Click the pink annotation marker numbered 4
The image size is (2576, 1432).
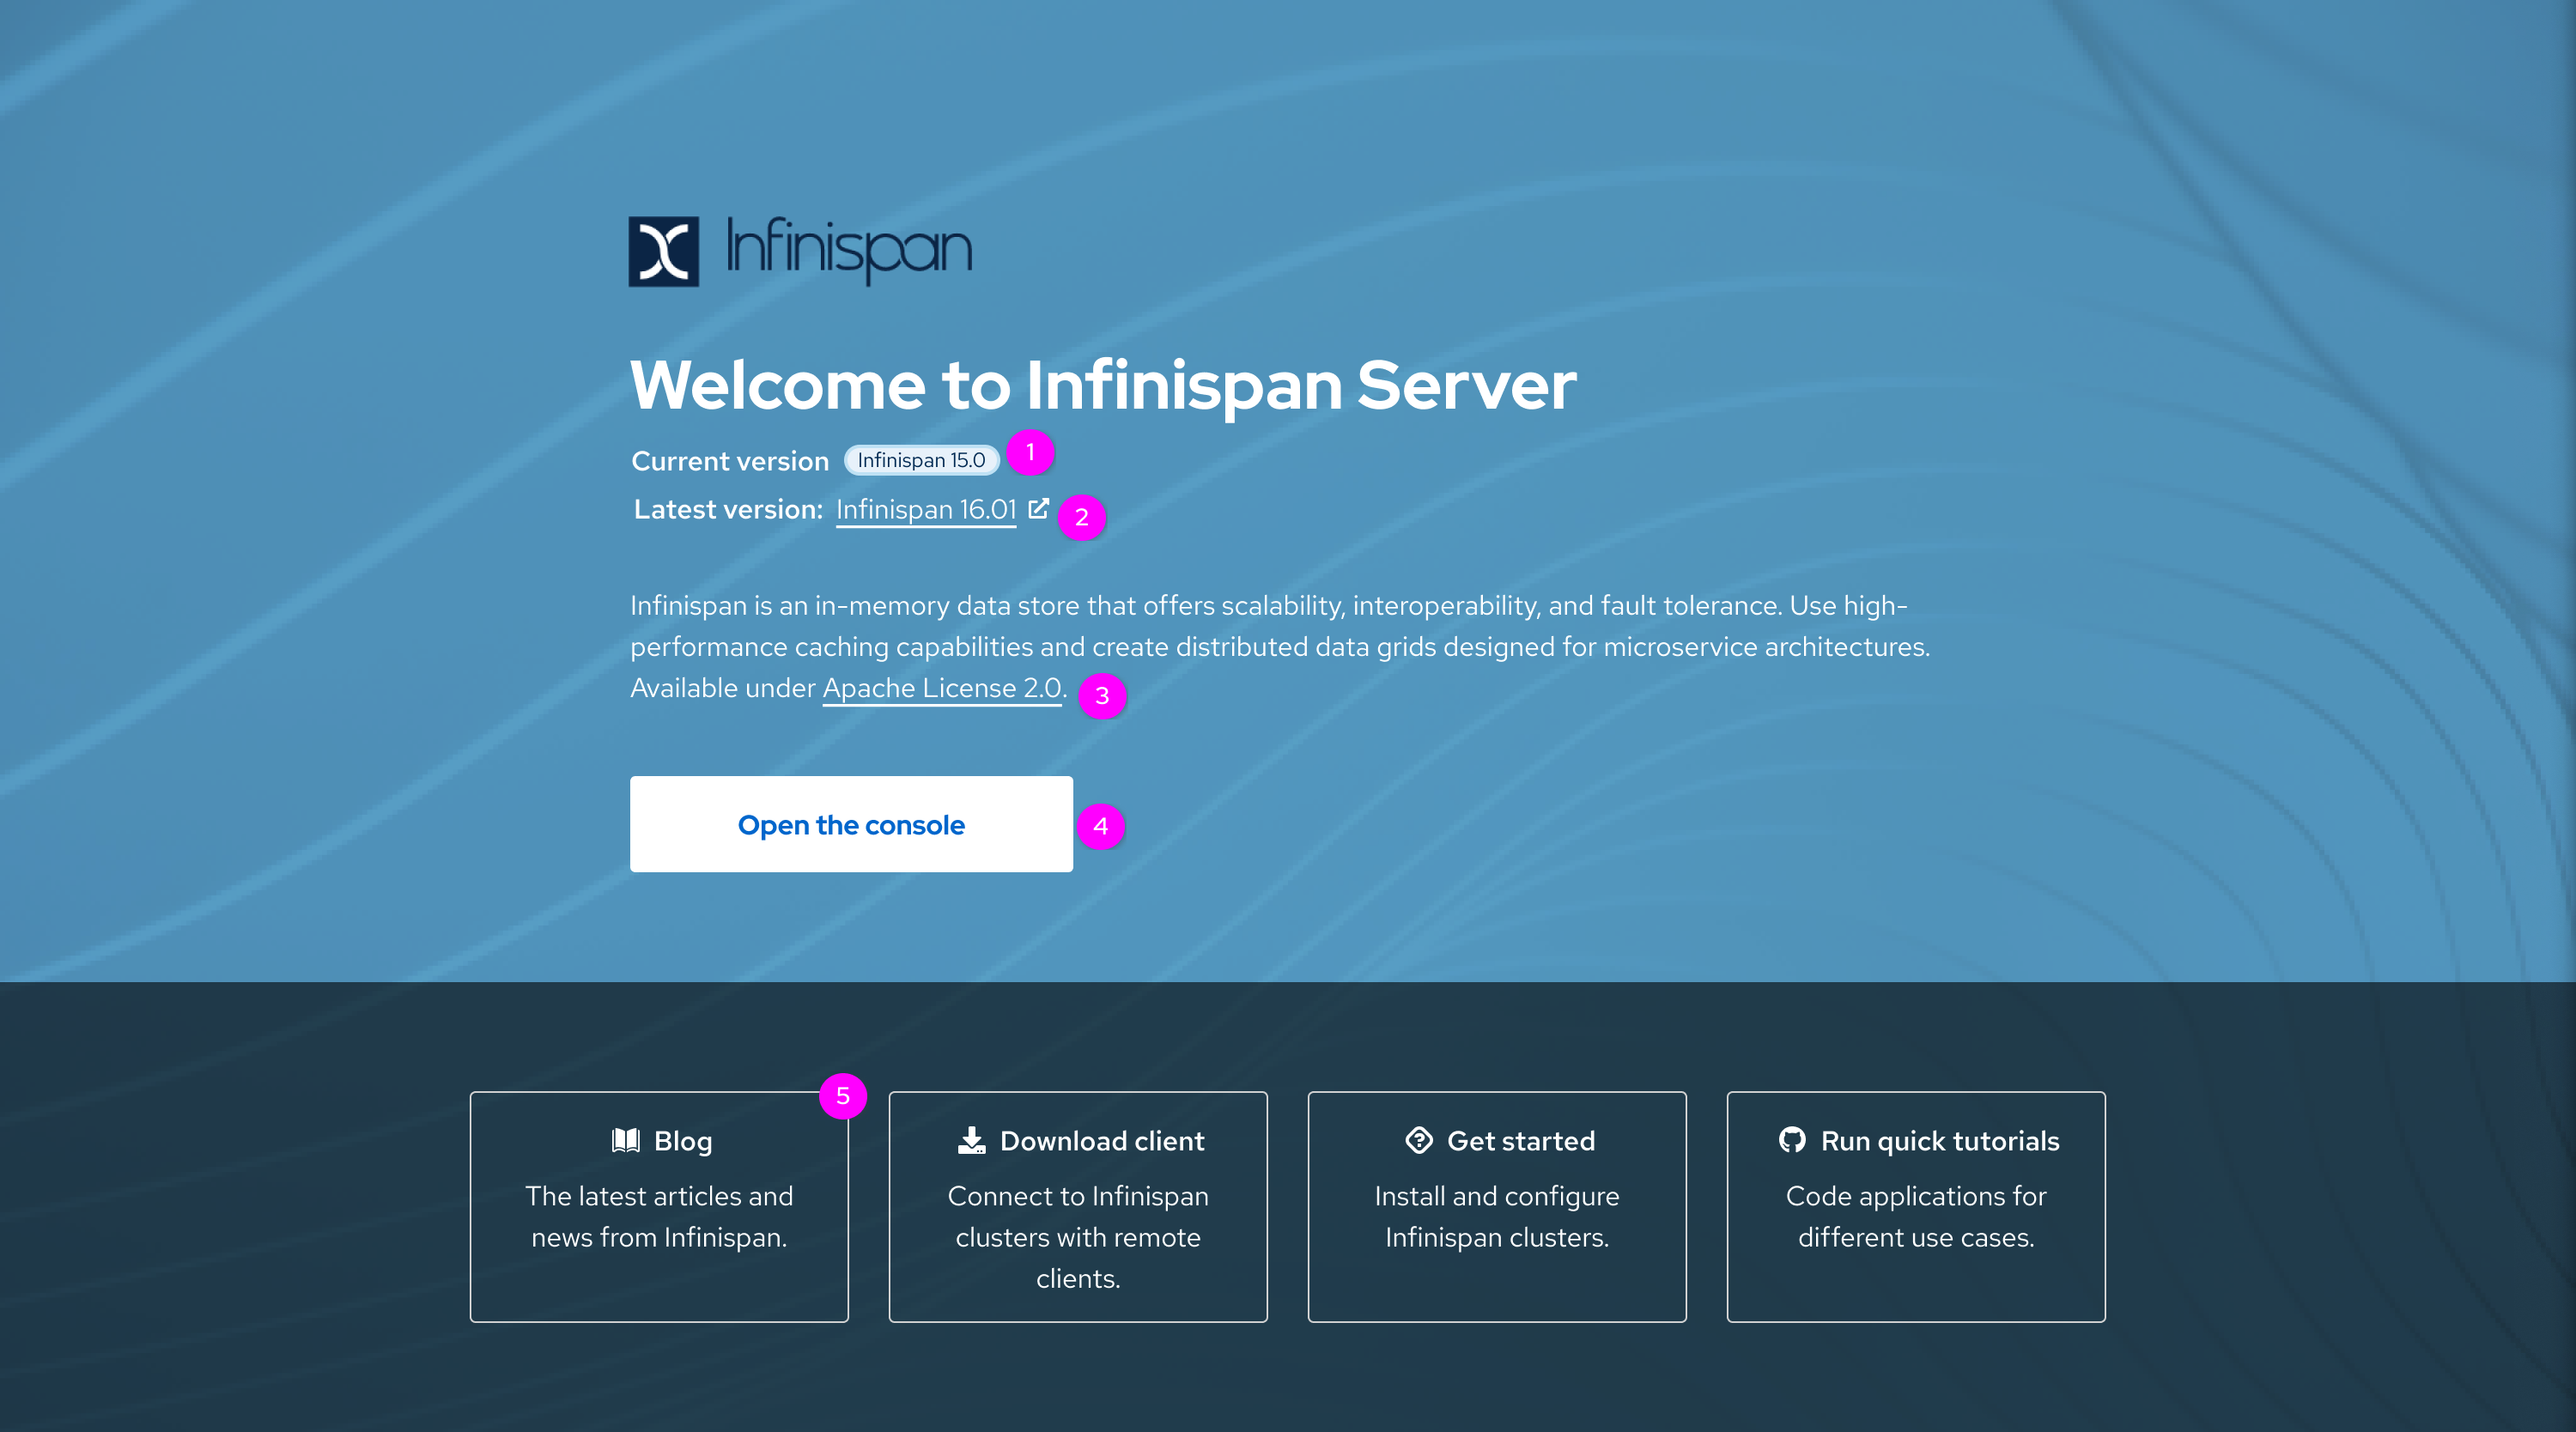point(1100,826)
